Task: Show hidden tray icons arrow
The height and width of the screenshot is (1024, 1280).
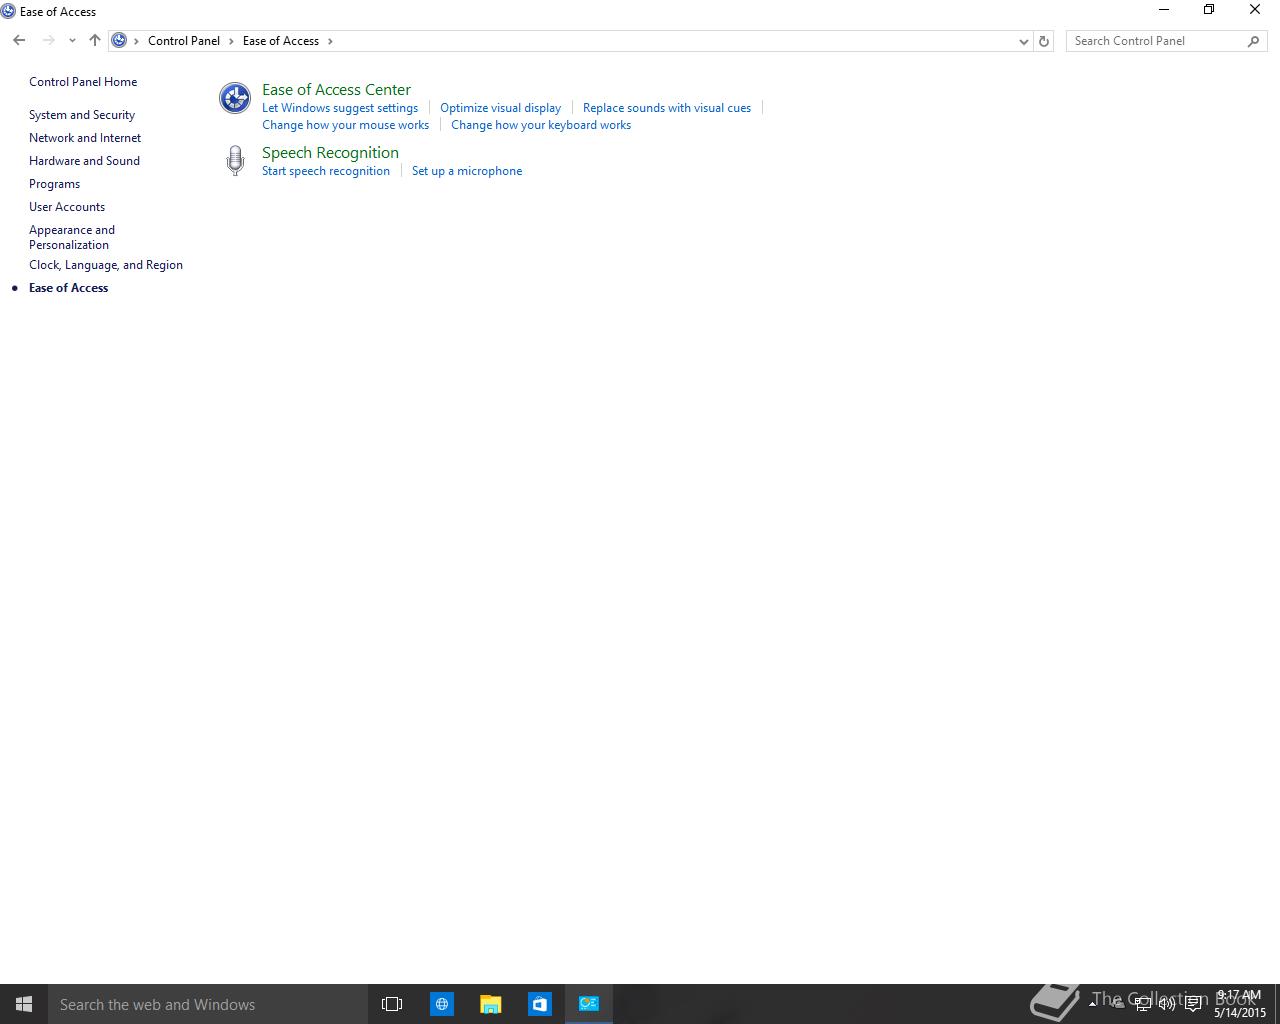Action: coord(1093,1004)
